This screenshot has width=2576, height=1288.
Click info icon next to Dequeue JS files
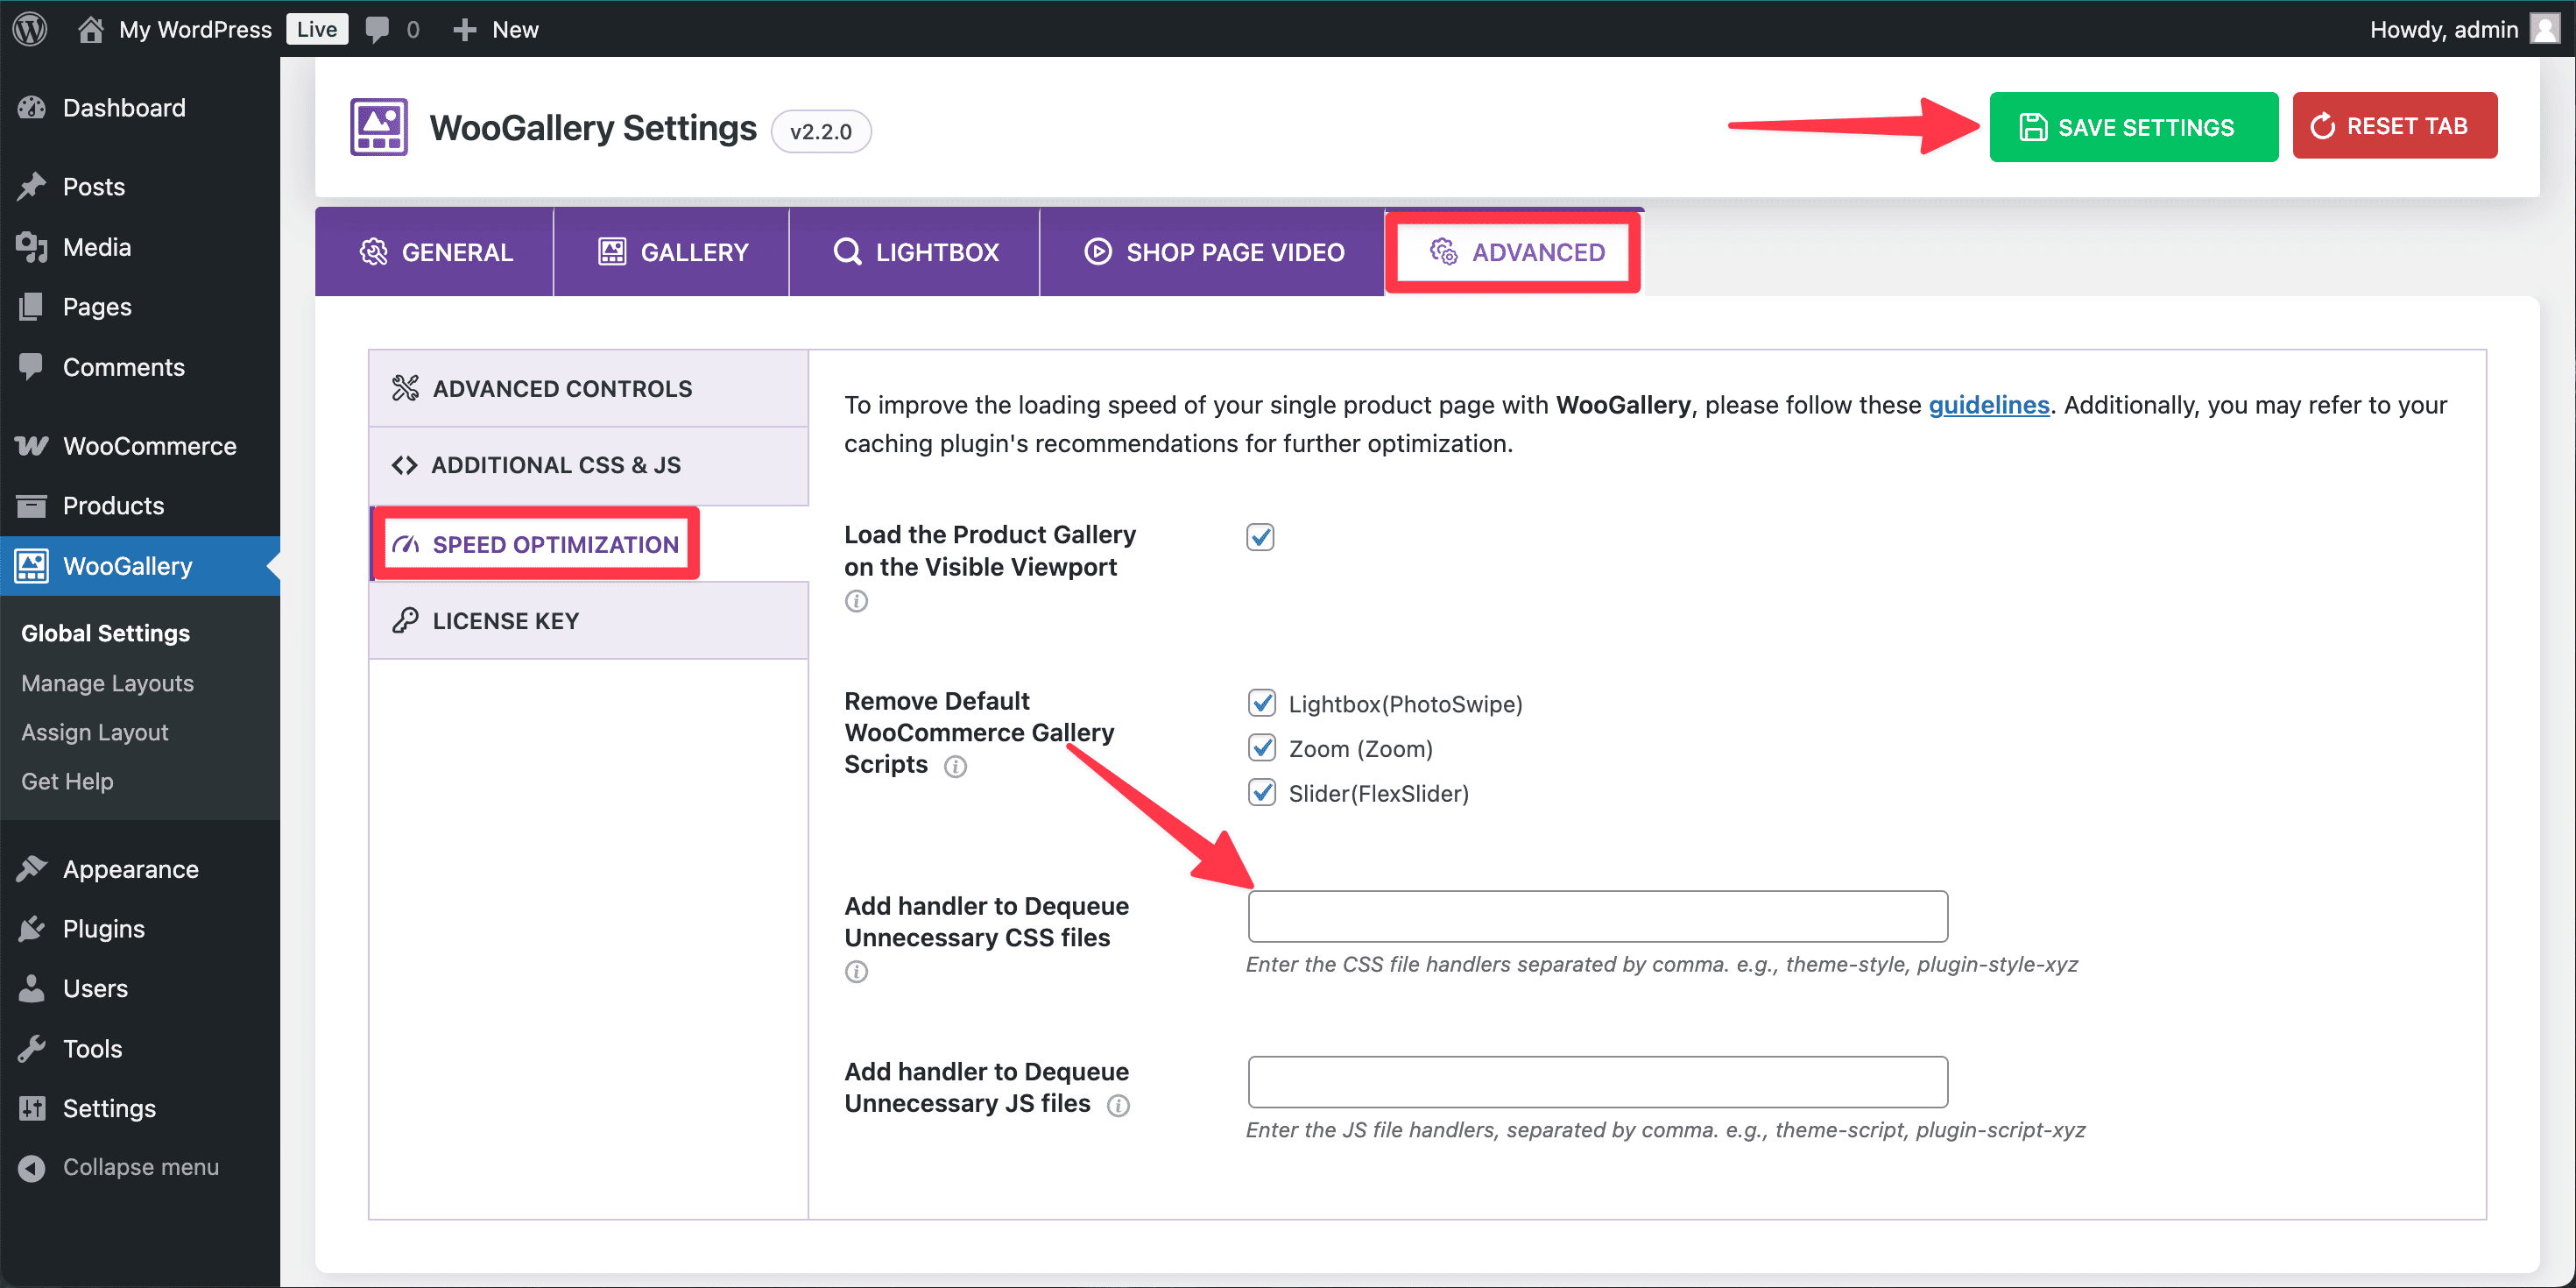(1118, 1105)
